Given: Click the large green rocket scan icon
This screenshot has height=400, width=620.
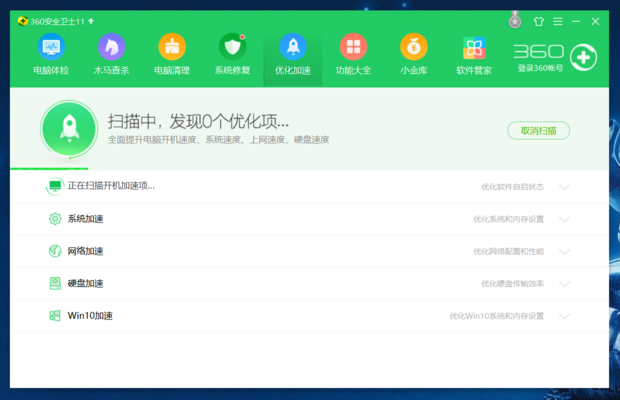Looking at the screenshot, I should click(69, 129).
